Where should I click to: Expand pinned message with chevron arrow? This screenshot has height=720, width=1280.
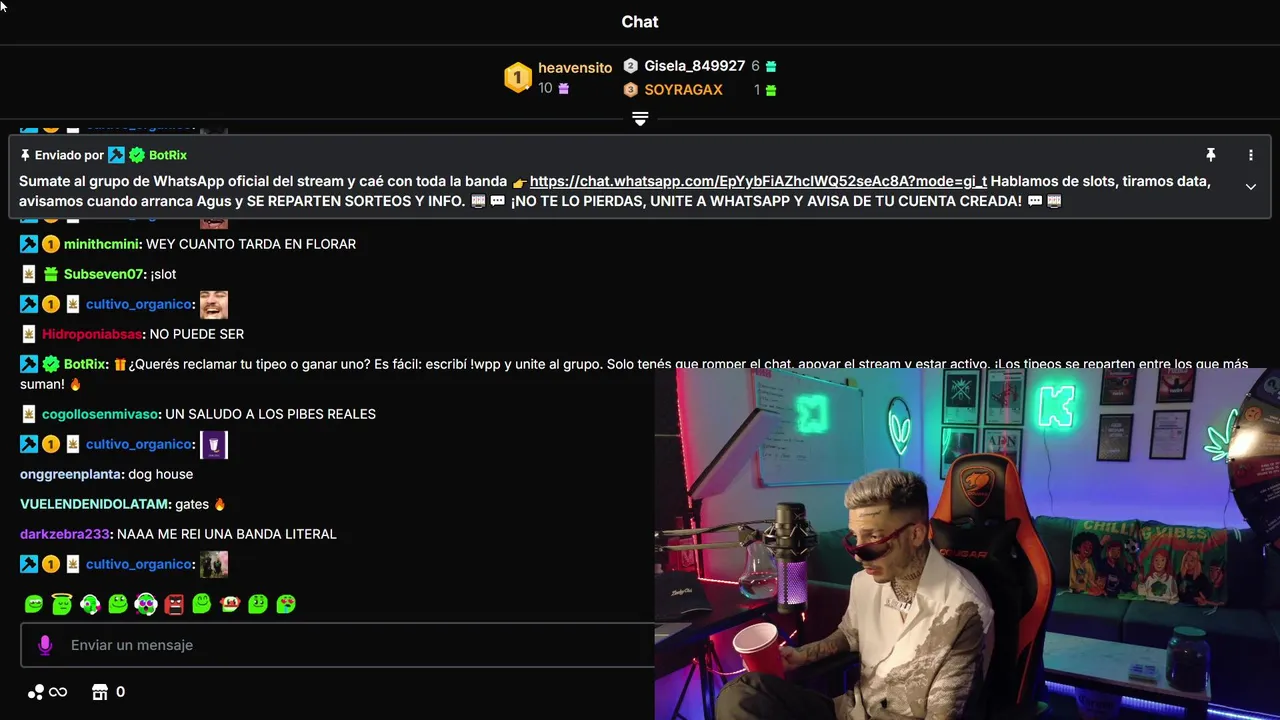(1250, 187)
